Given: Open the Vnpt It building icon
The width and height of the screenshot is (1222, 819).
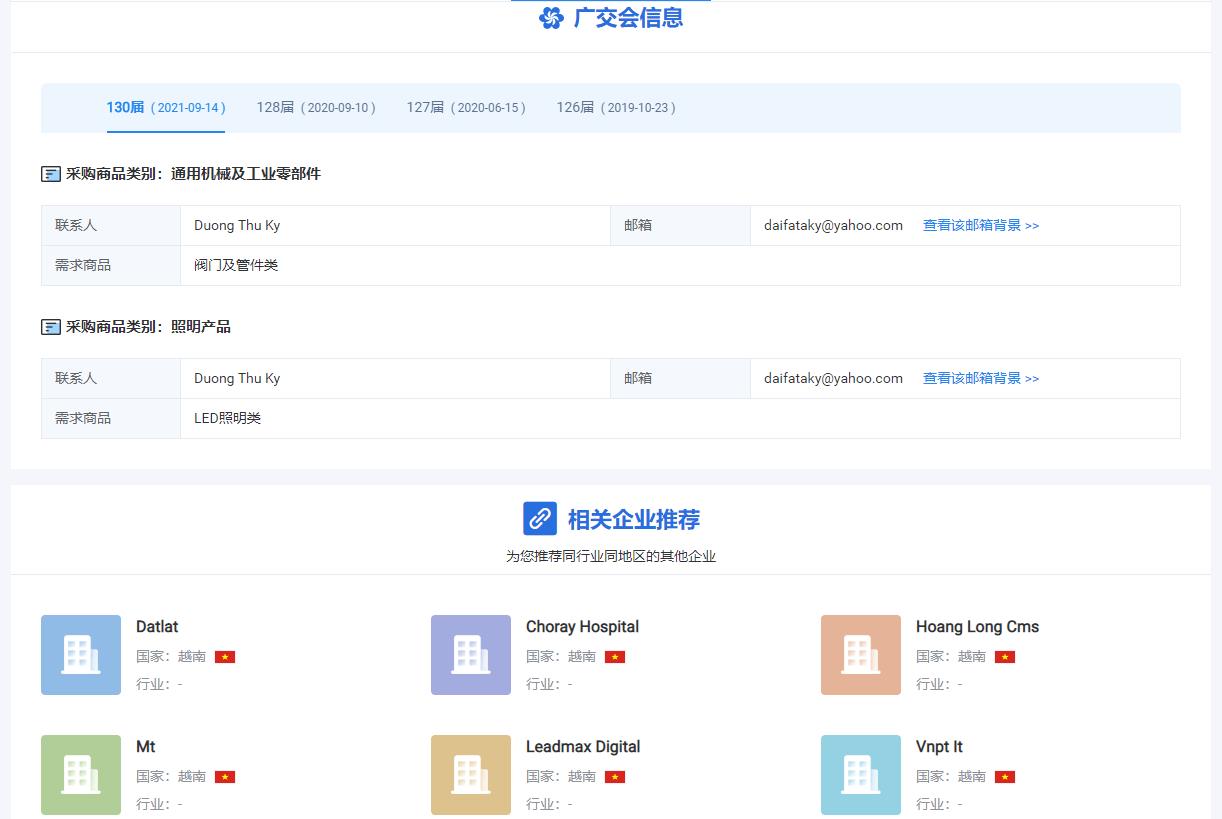Looking at the screenshot, I should pyautogui.click(x=861, y=775).
